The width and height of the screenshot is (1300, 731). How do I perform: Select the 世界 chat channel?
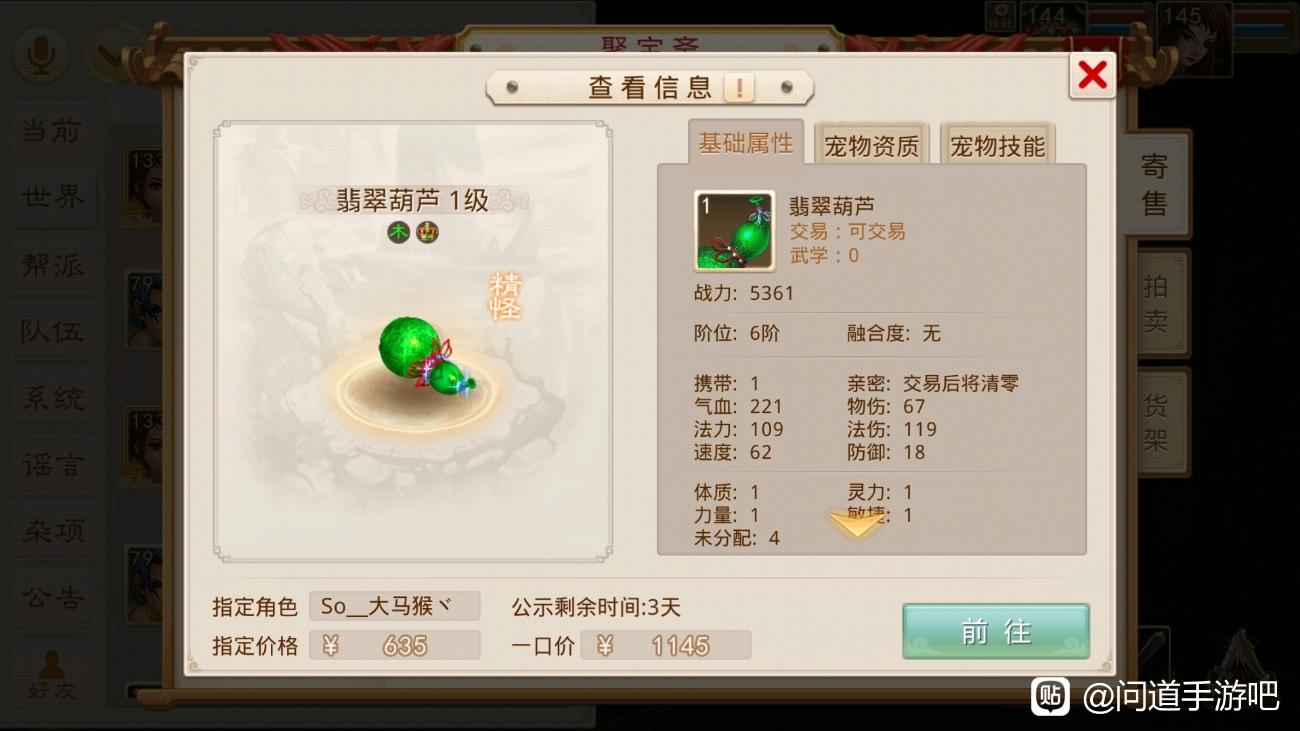pos(52,198)
